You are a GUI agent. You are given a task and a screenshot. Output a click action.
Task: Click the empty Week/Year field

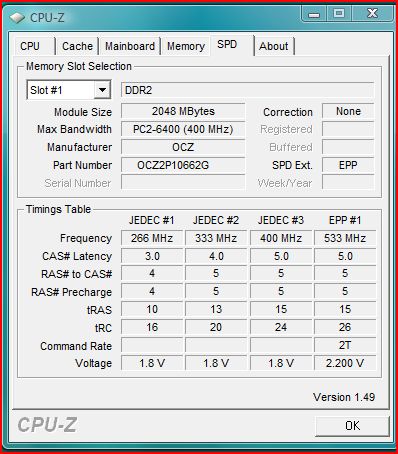tap(348, 183)
